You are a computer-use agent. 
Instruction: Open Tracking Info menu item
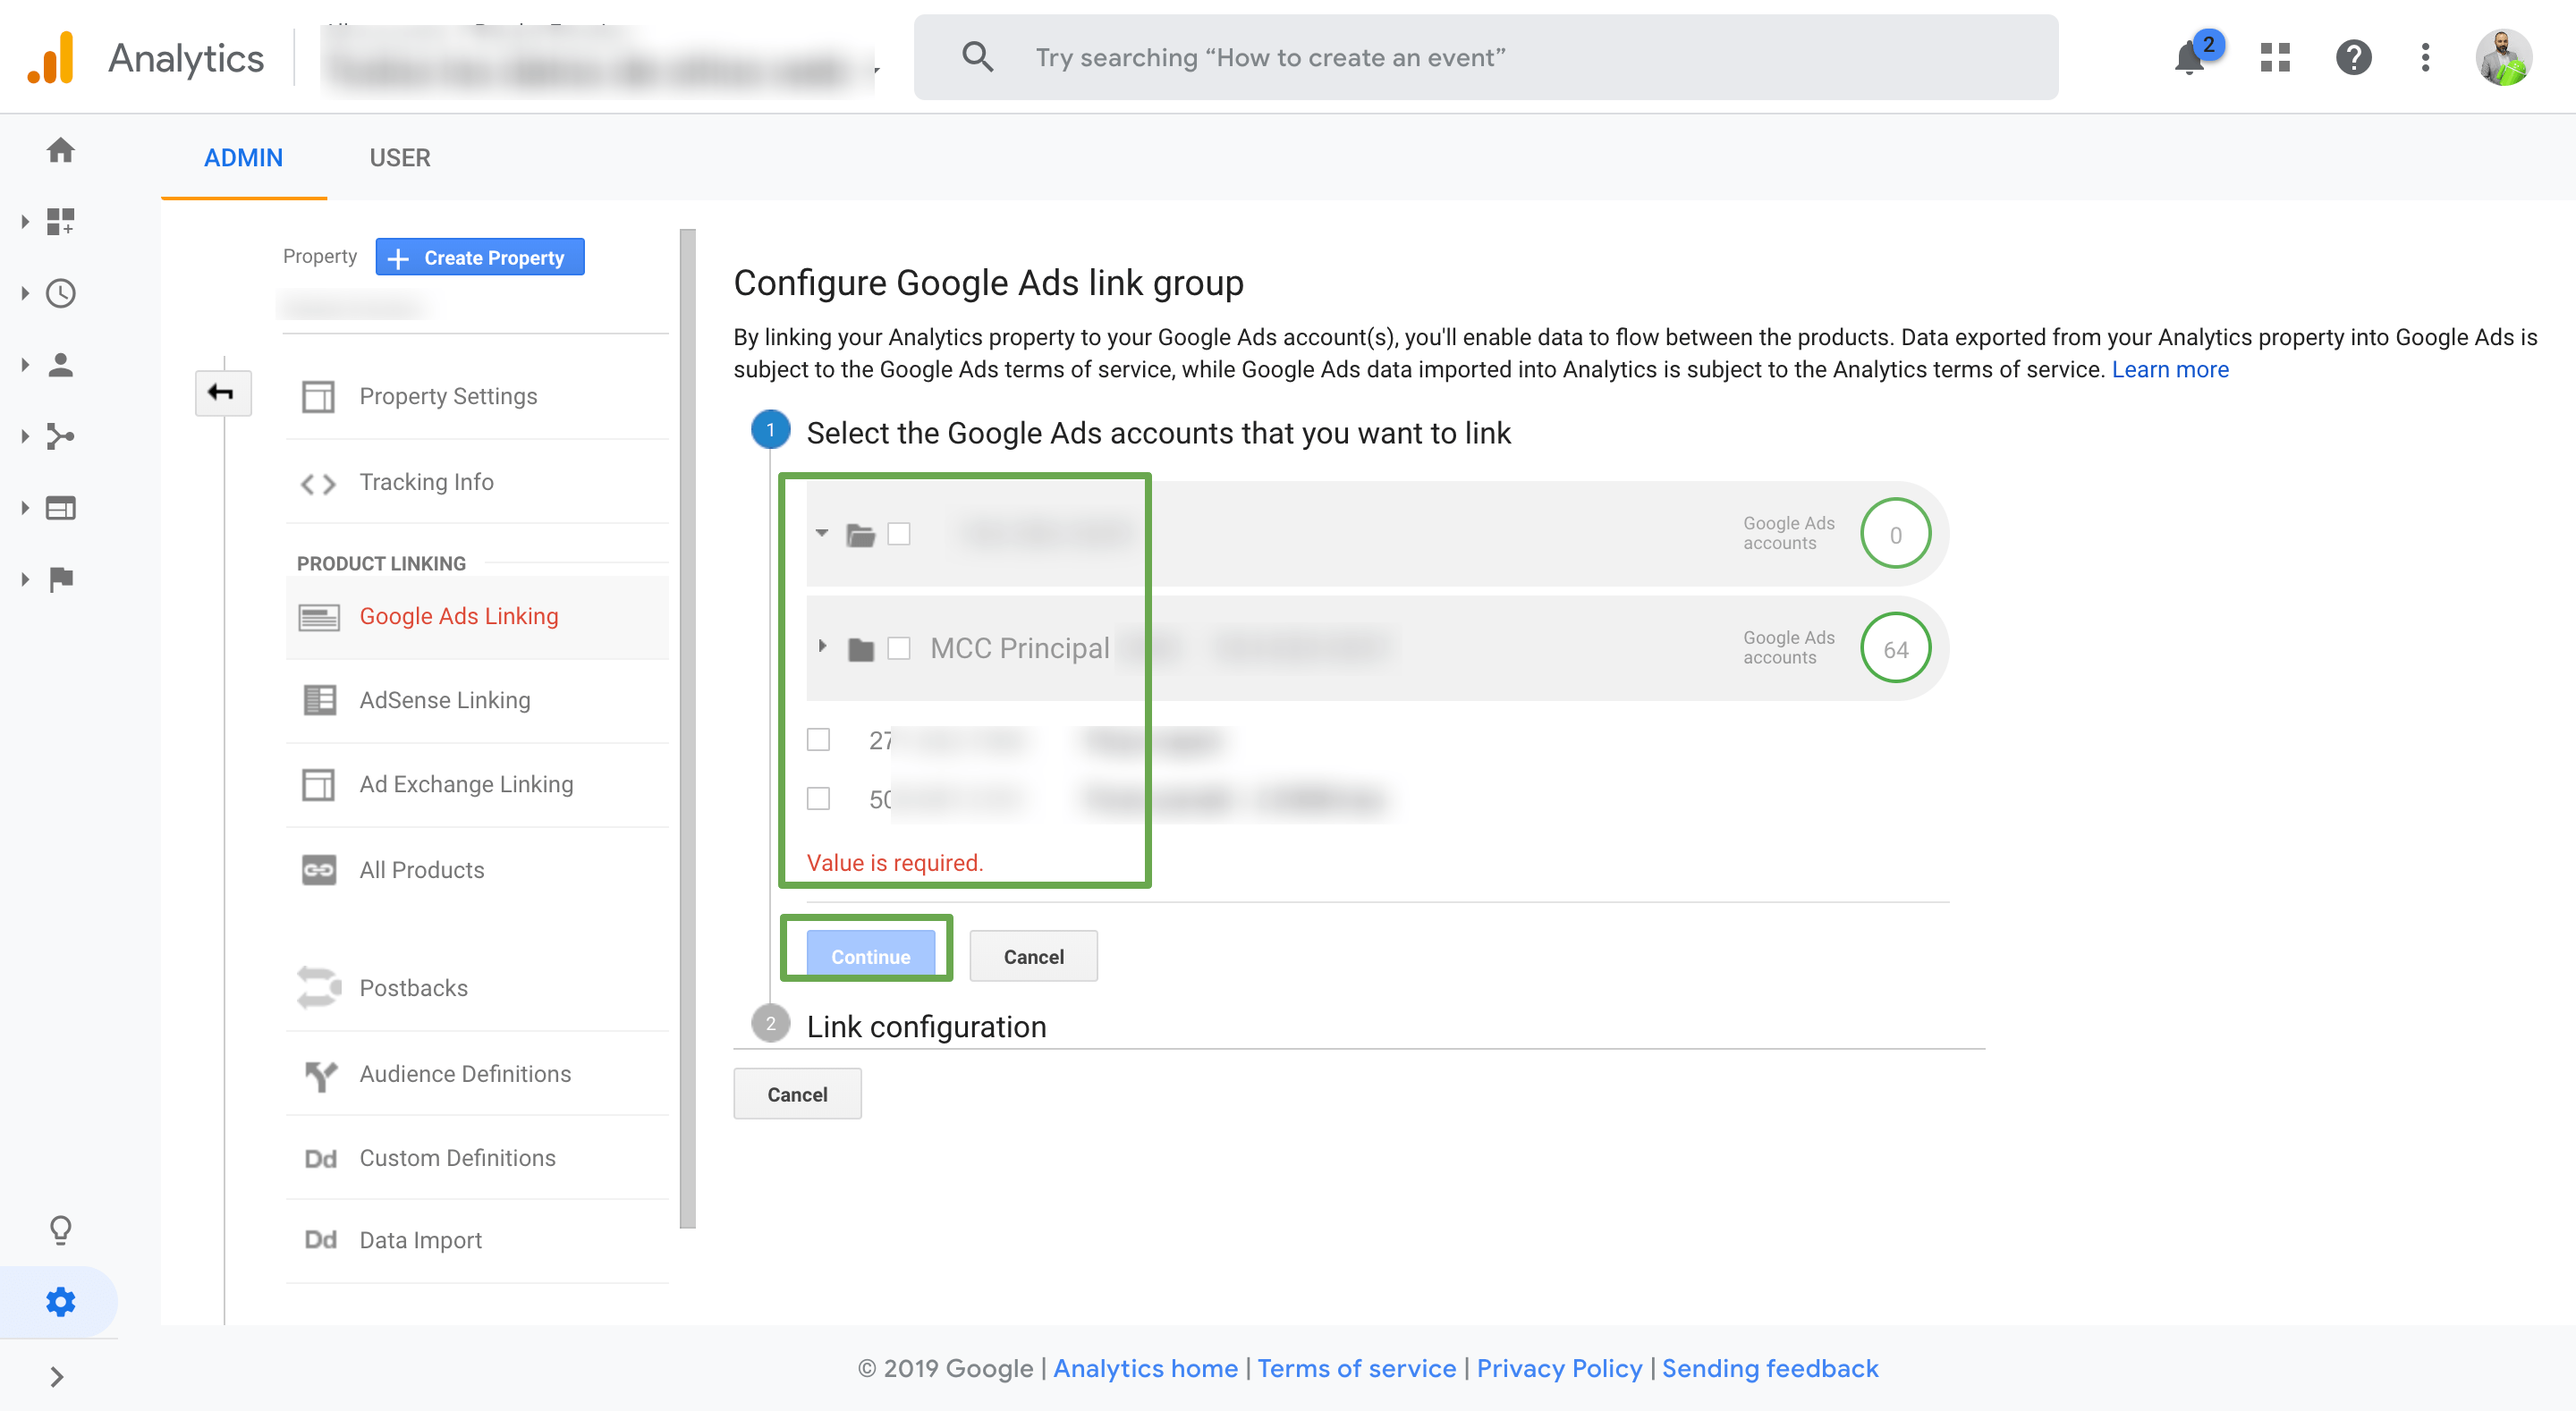pyautogui.click(x=477, y=482)
